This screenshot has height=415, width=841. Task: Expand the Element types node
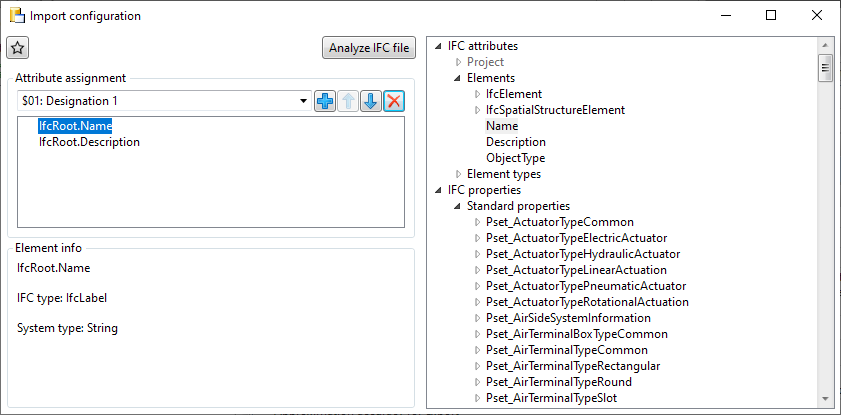pyautogui.click(x=458, y=174)
